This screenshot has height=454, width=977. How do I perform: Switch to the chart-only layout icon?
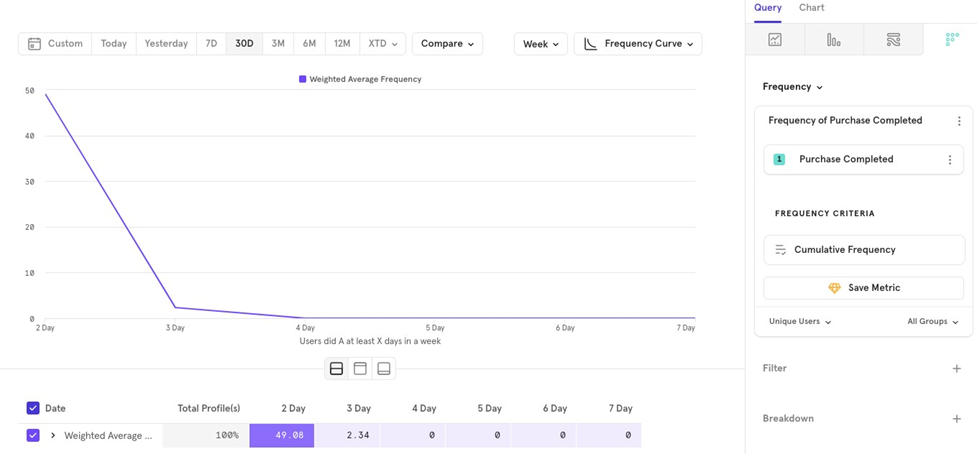pos(360,369)
